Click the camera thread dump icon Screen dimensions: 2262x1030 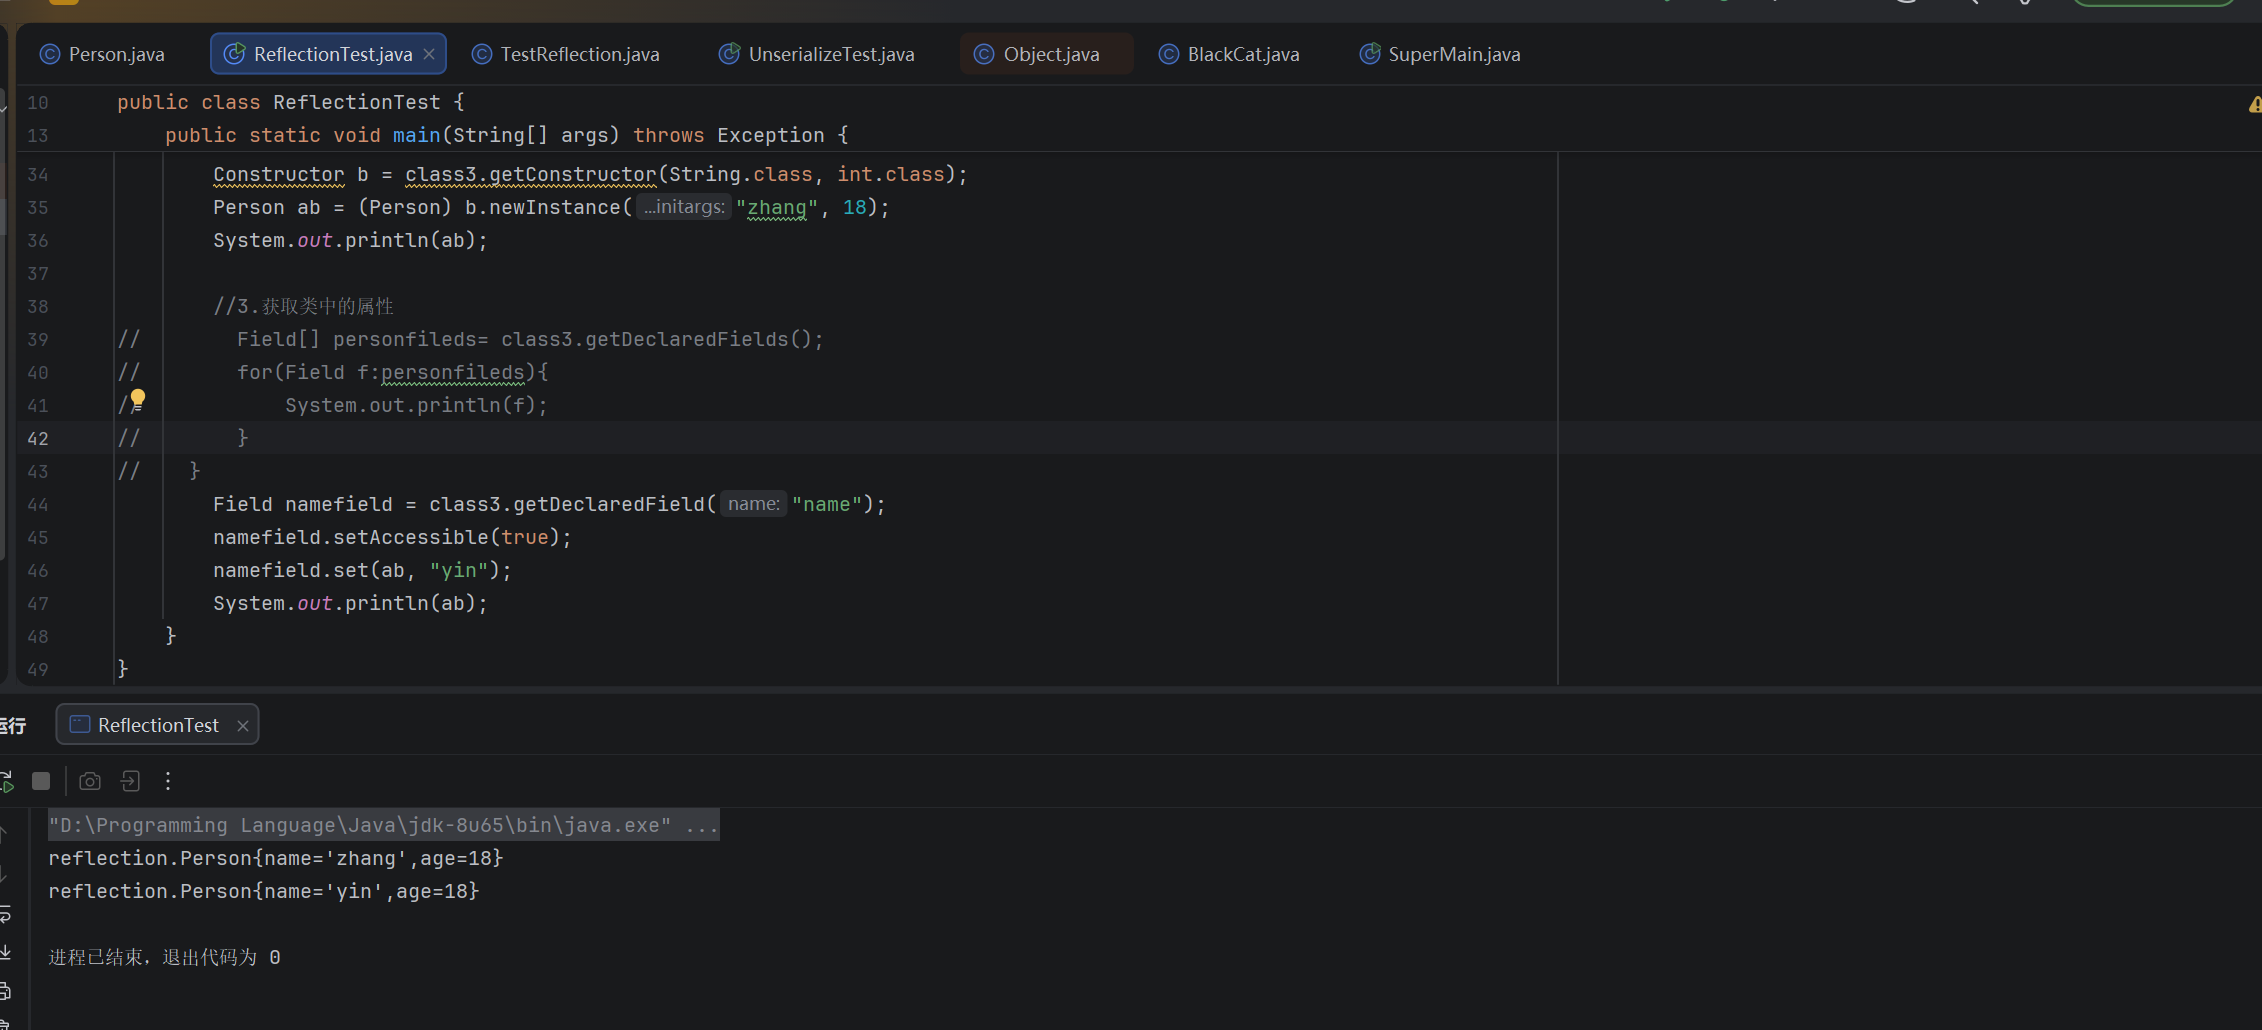(x=90, y=781)
